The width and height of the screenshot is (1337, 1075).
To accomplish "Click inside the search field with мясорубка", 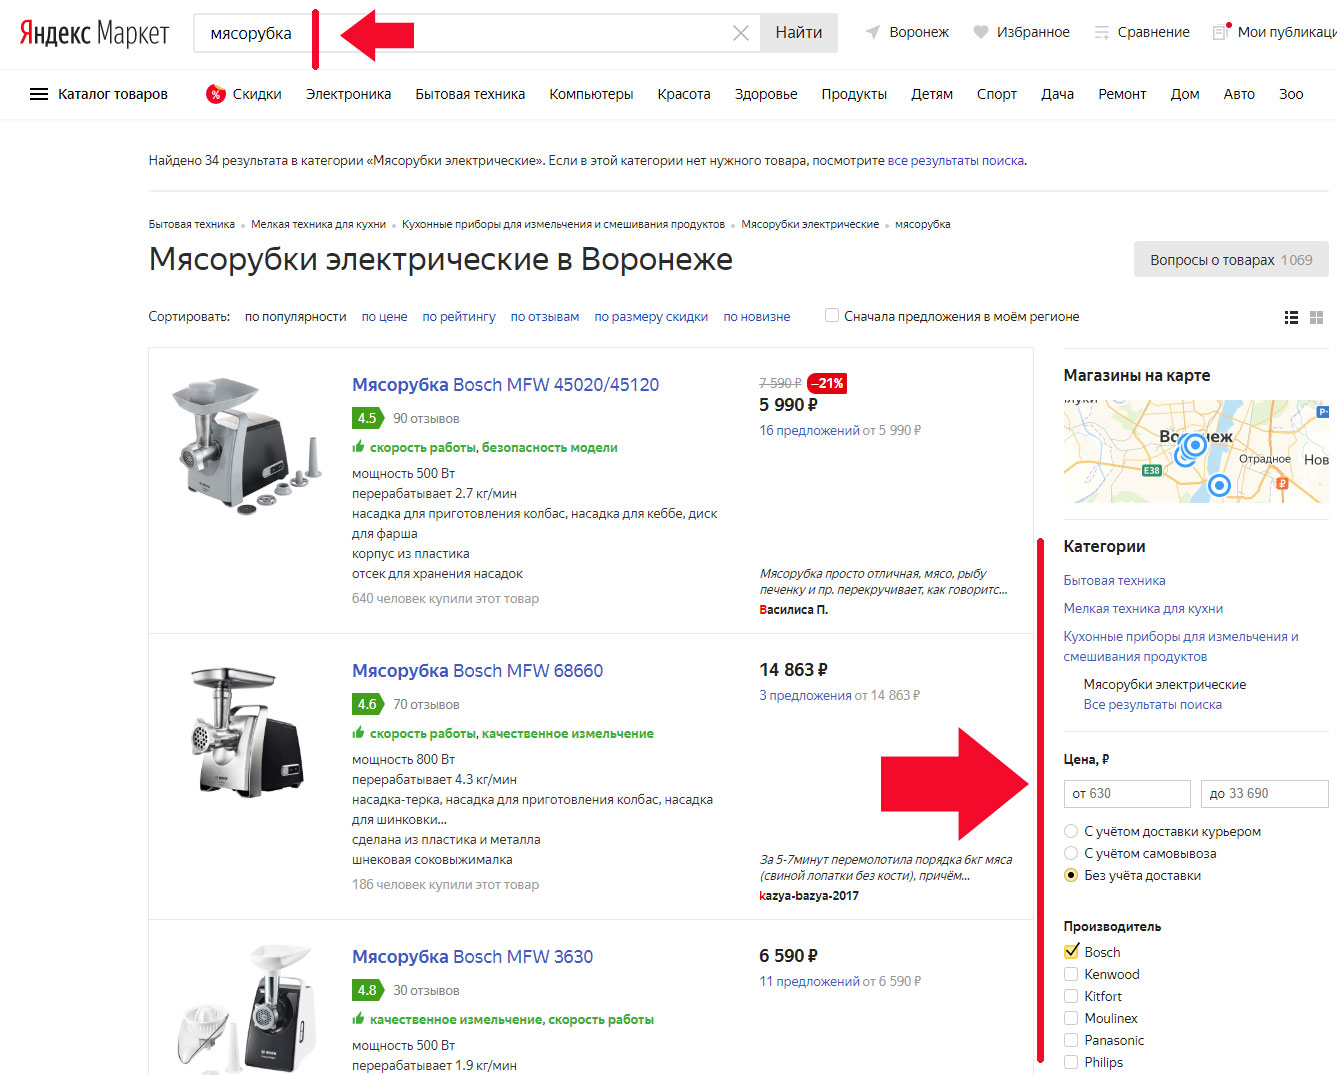I will click(477, 33).
